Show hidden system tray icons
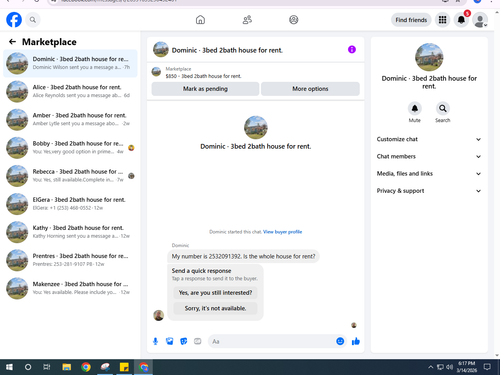The height and width of the screenshot is (375, 500). click(431, 367)
